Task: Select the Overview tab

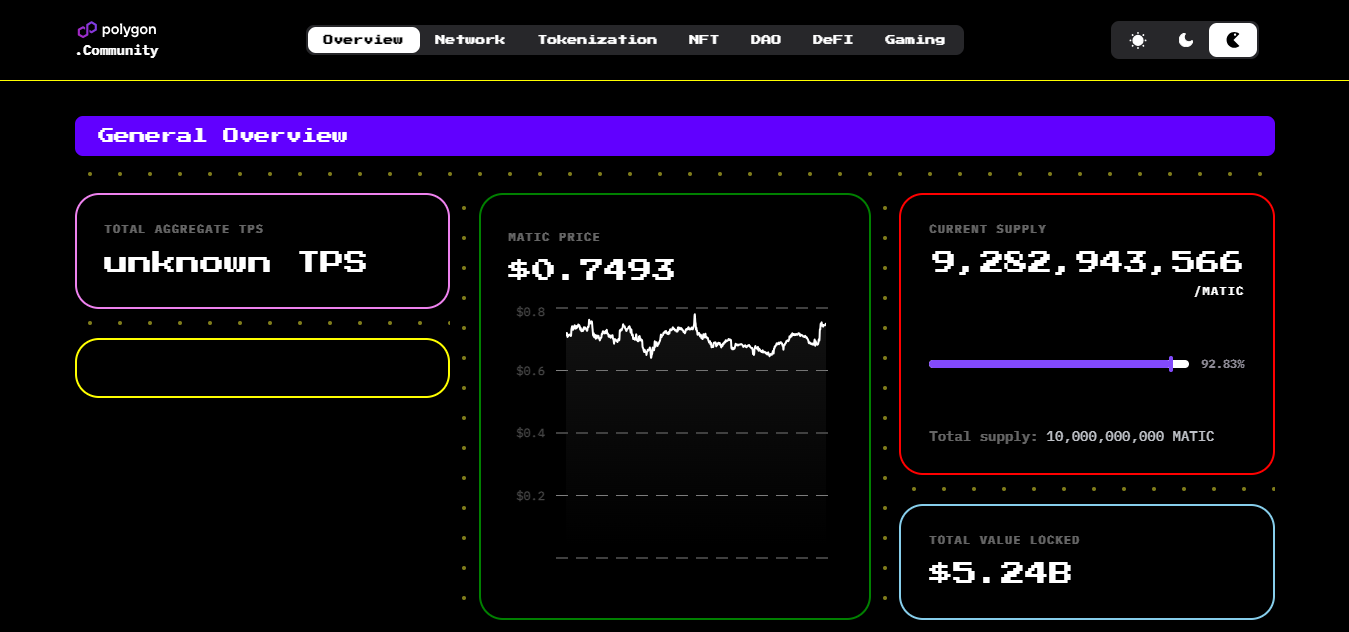Action: 363,39
